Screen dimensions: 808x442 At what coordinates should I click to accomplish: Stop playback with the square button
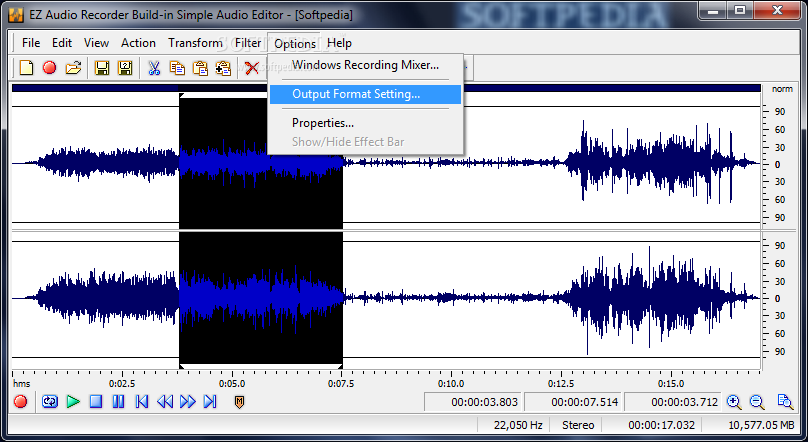click(96, 401)
